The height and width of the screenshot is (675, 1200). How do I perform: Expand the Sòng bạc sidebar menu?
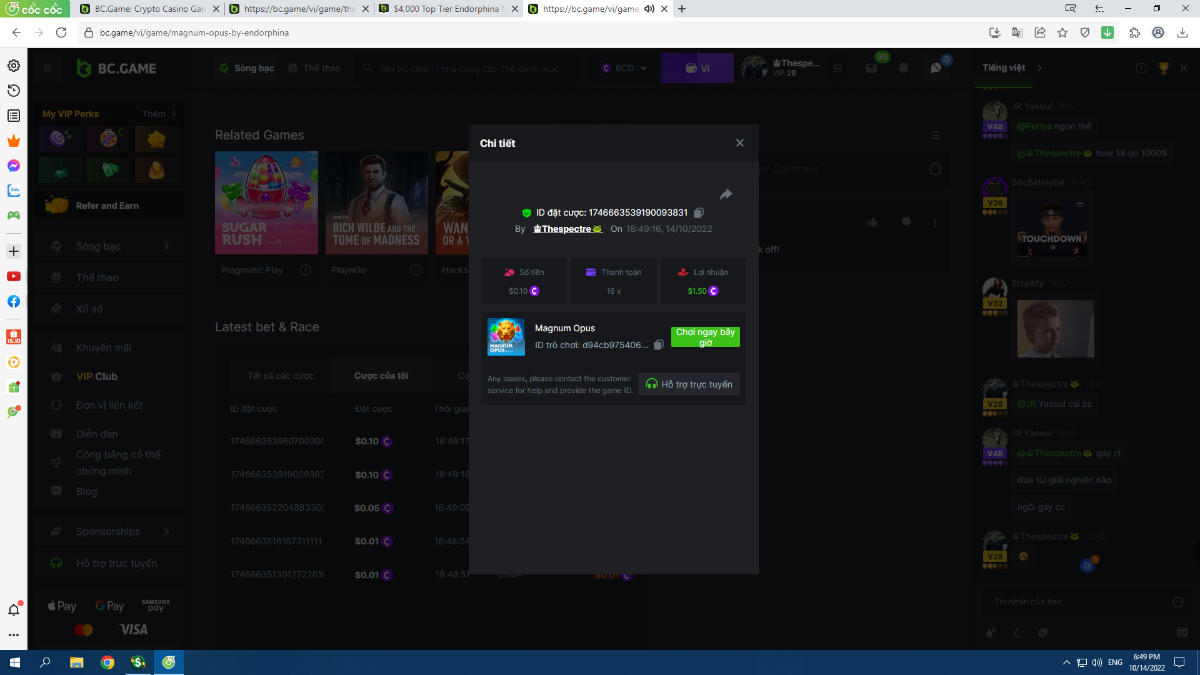110,246
